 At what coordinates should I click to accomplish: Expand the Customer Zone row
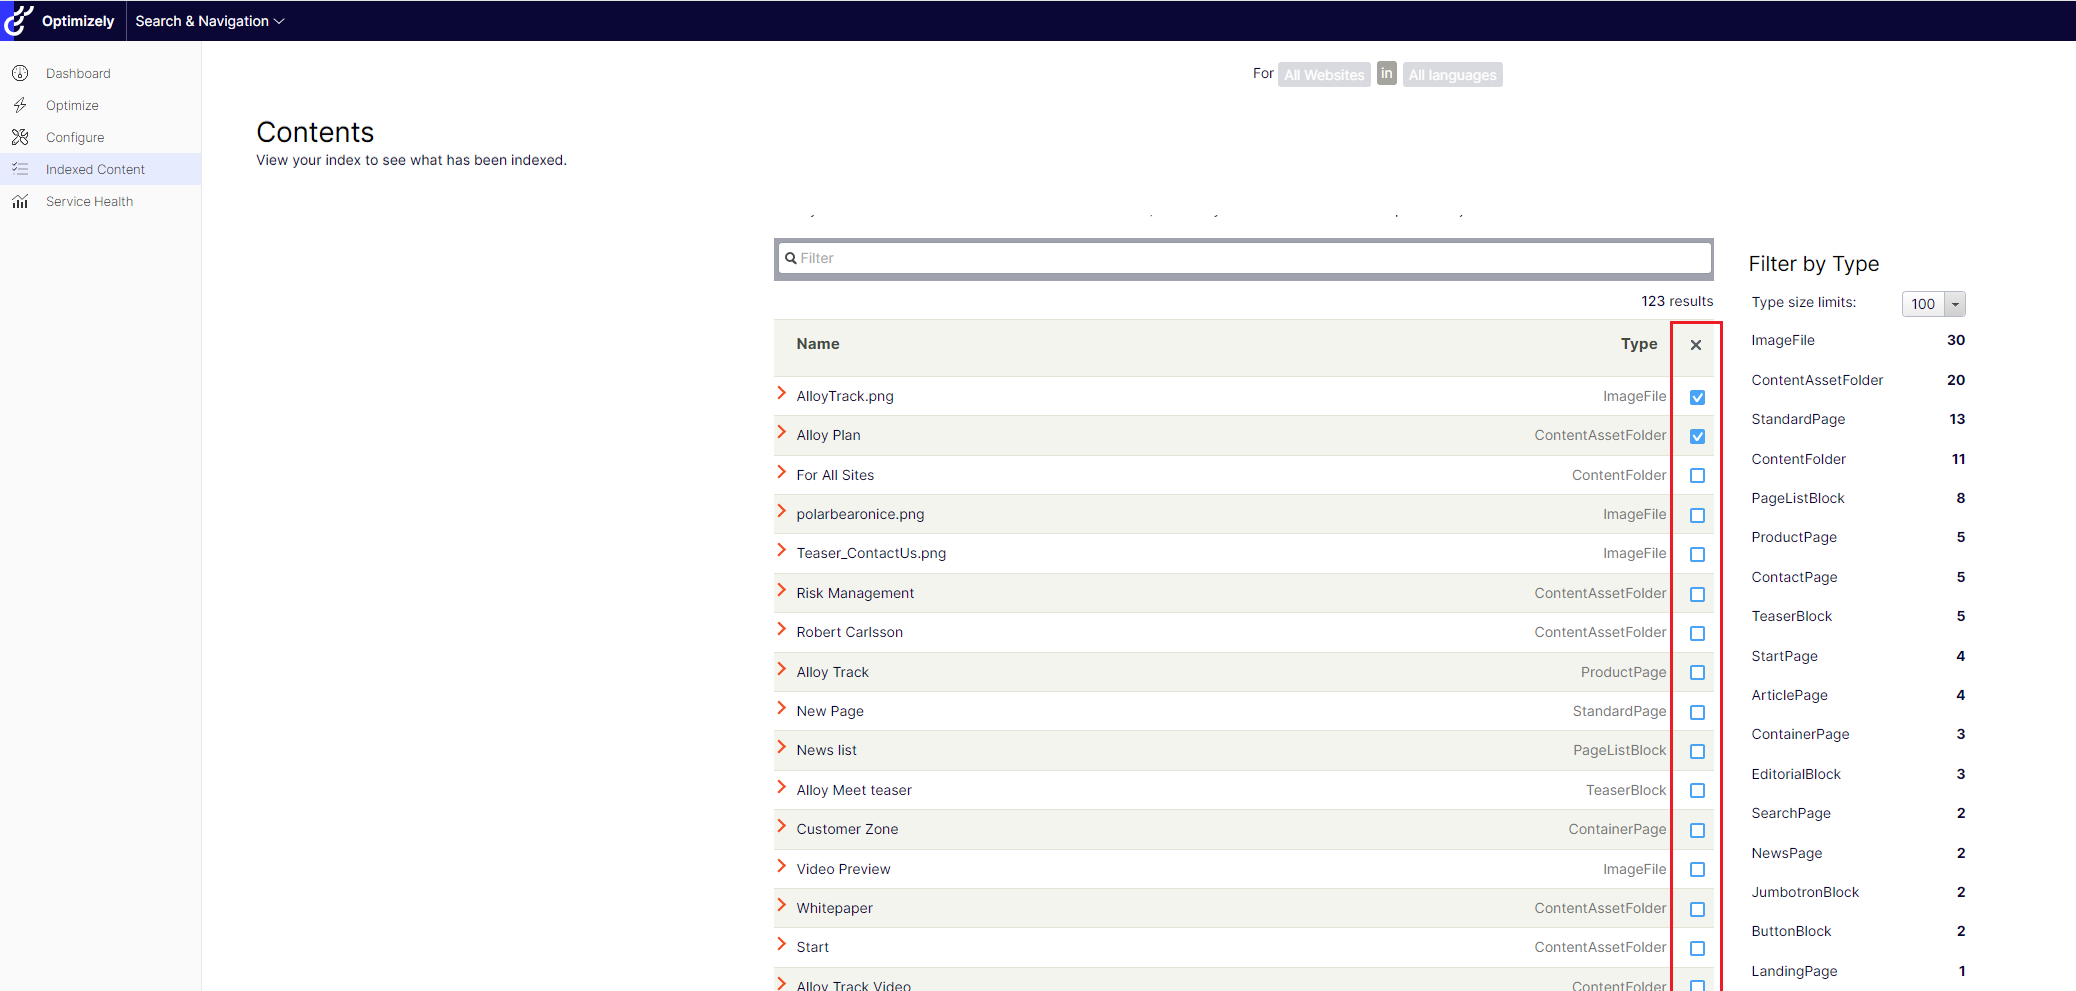click(x=782, y=827)
